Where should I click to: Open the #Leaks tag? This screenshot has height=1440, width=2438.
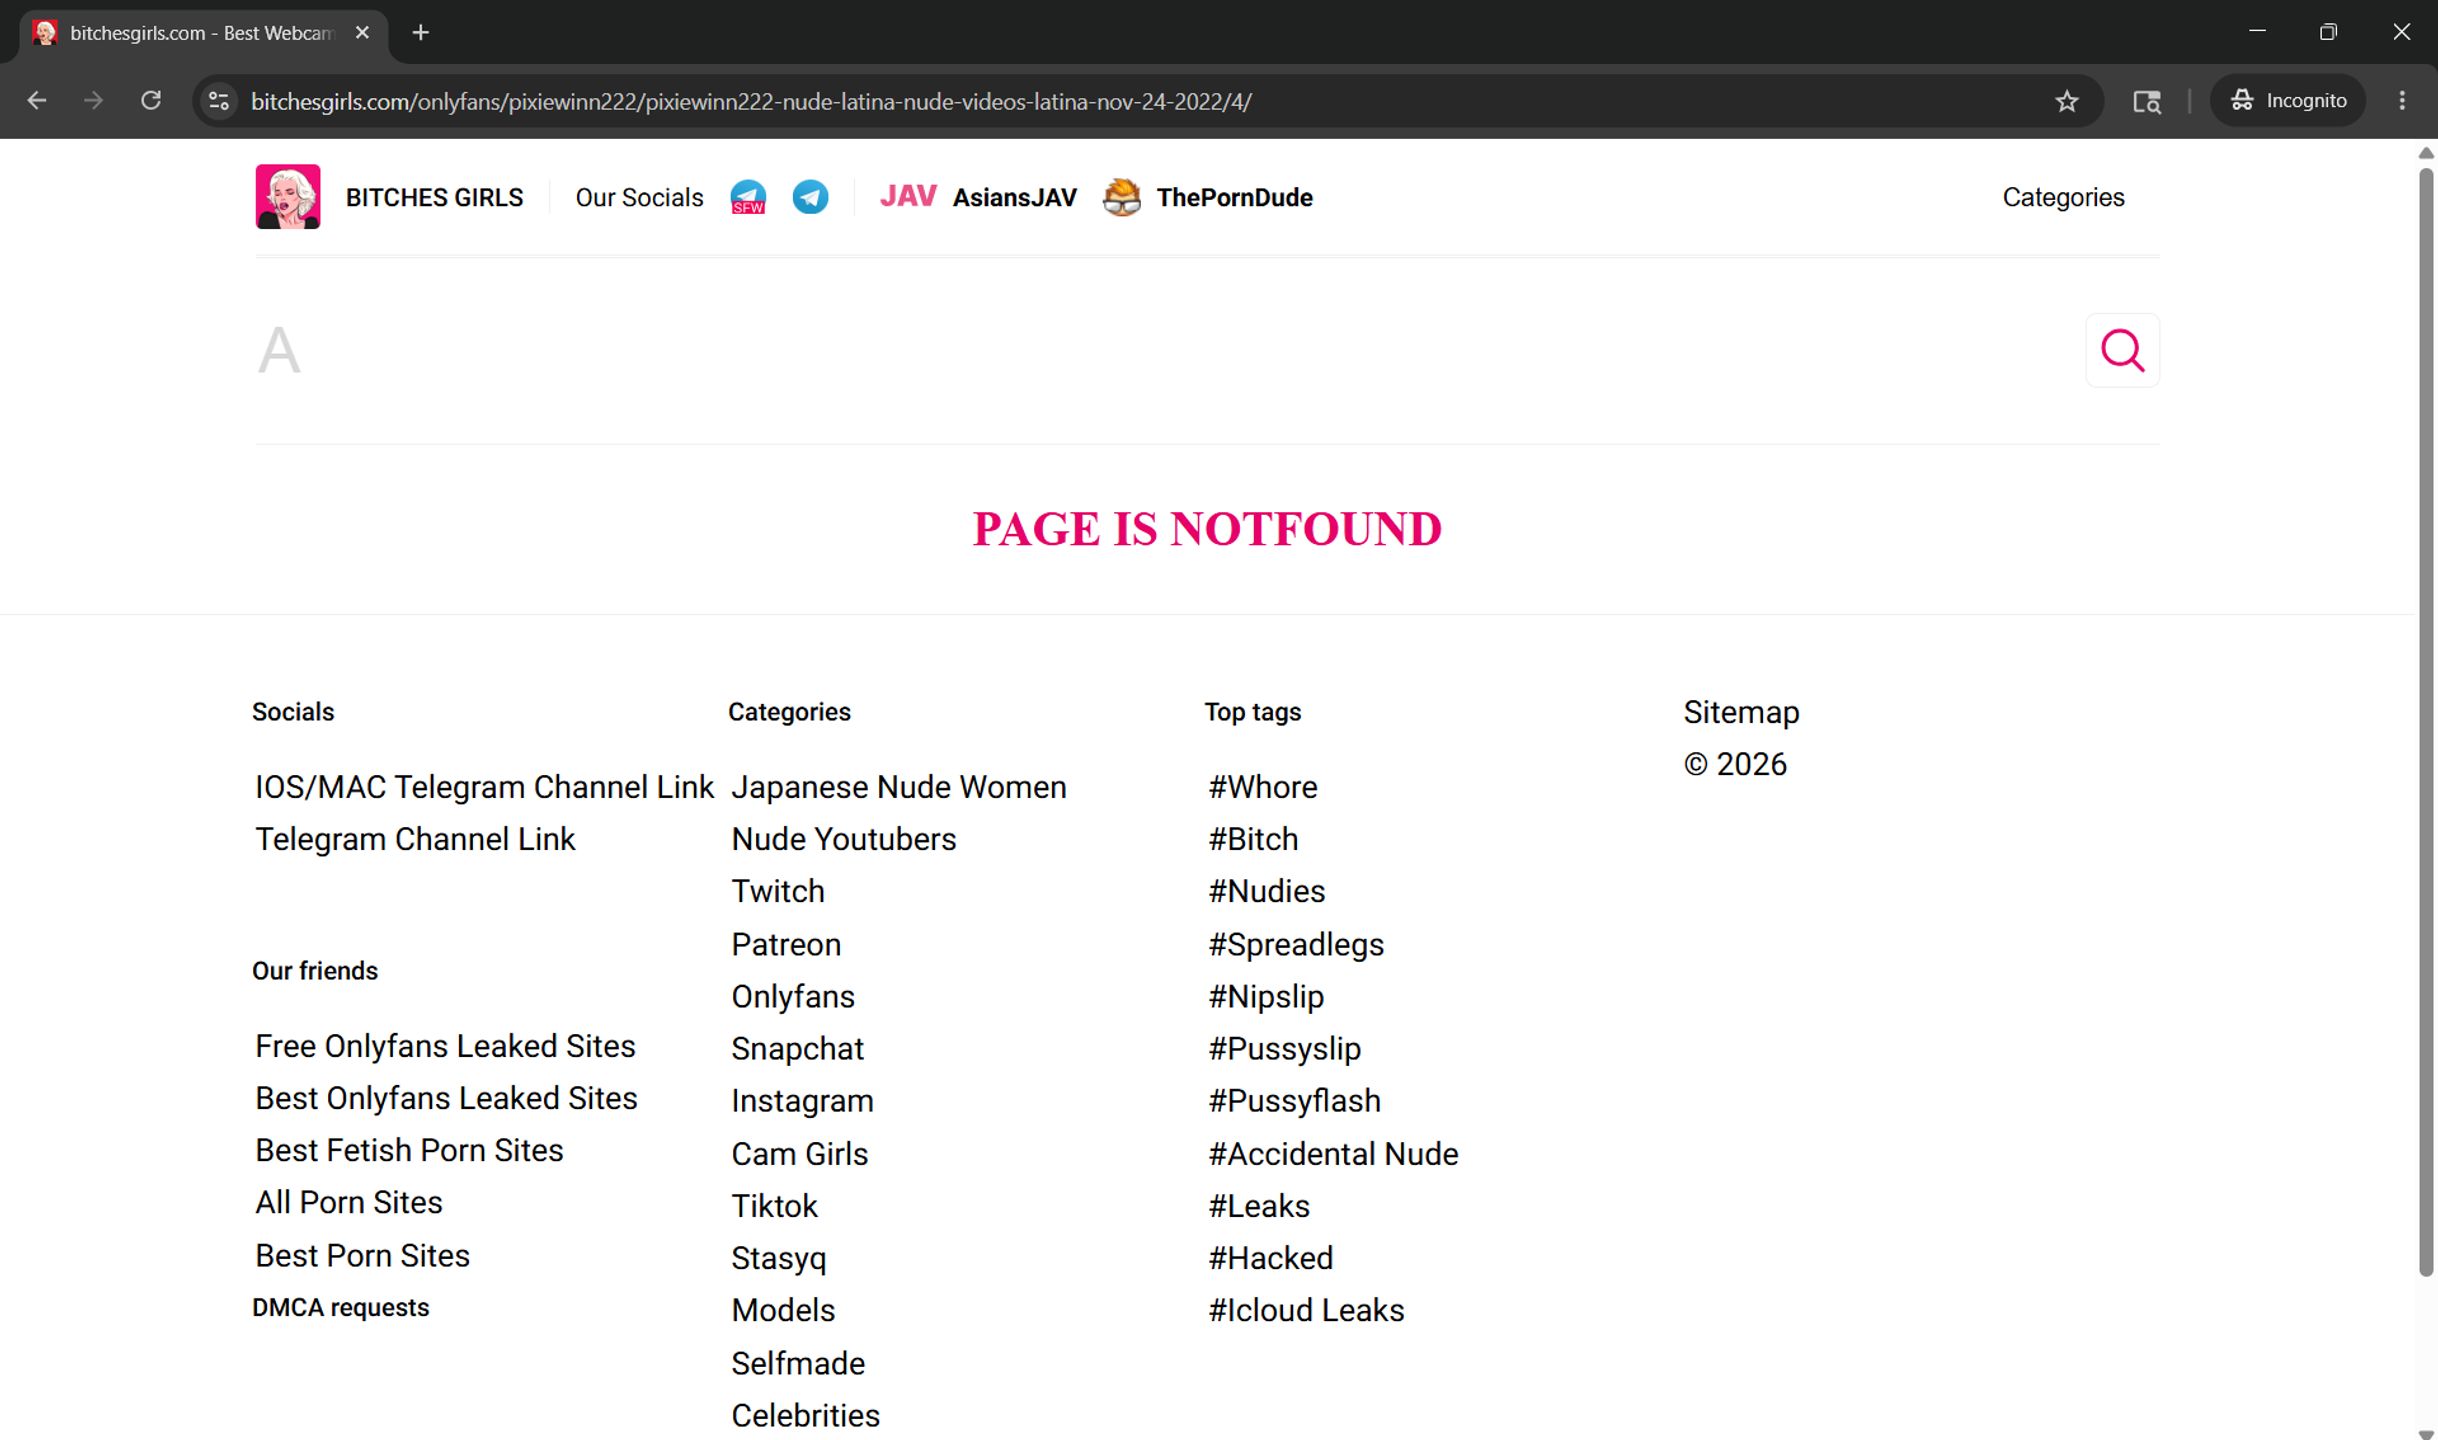(x=1259, y=1206)
